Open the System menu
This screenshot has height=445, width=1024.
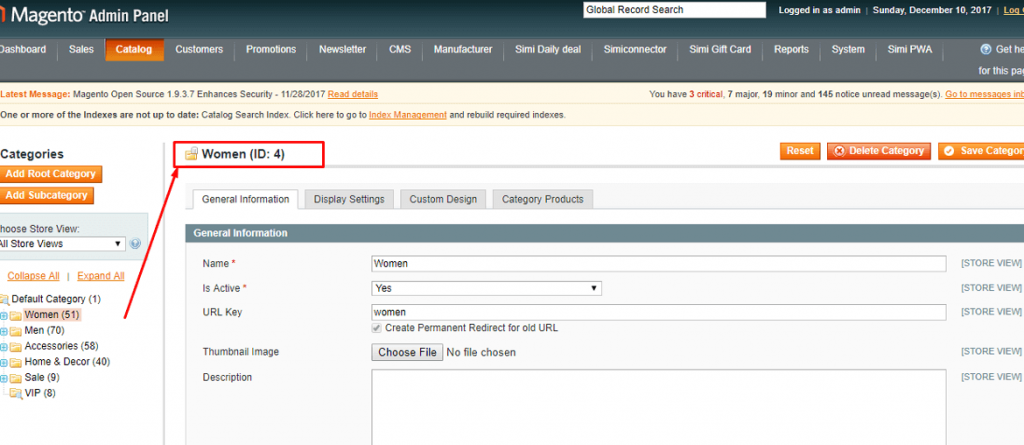[x=848, y=50]
